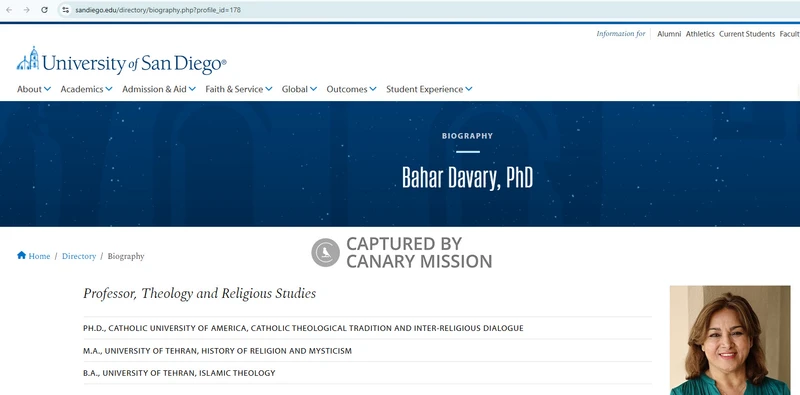Expand the Academics menu
Viewport: 800px width, 395px height.
(x=86, y=89)
